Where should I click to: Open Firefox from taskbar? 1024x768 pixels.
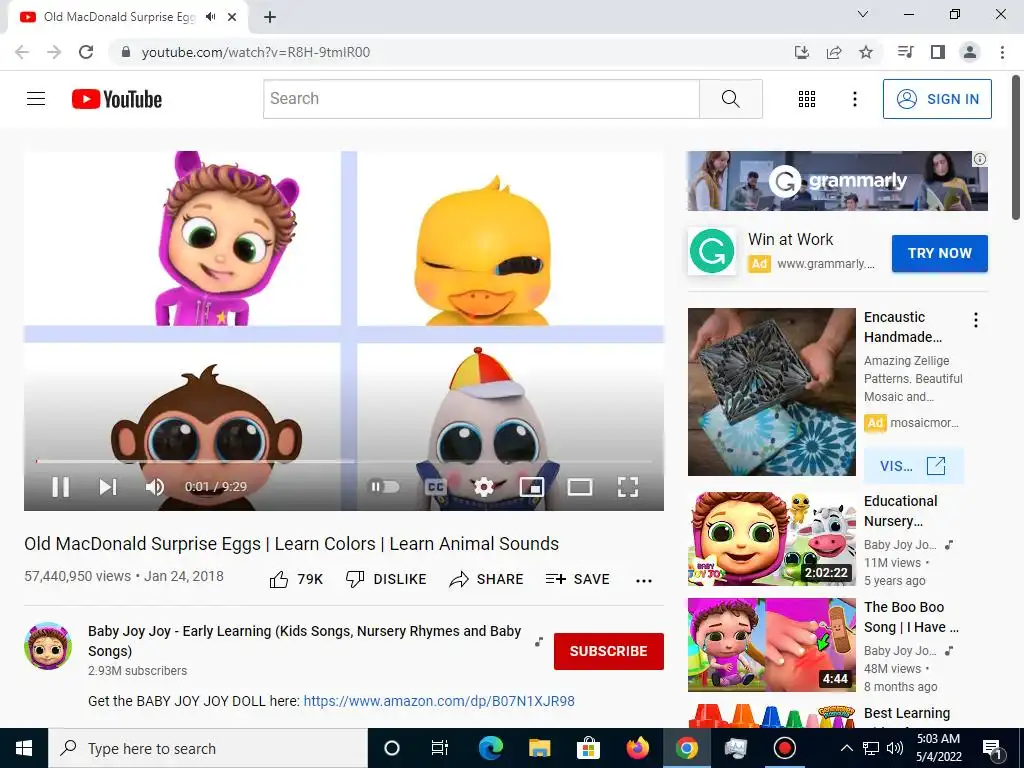coord(637,748)
